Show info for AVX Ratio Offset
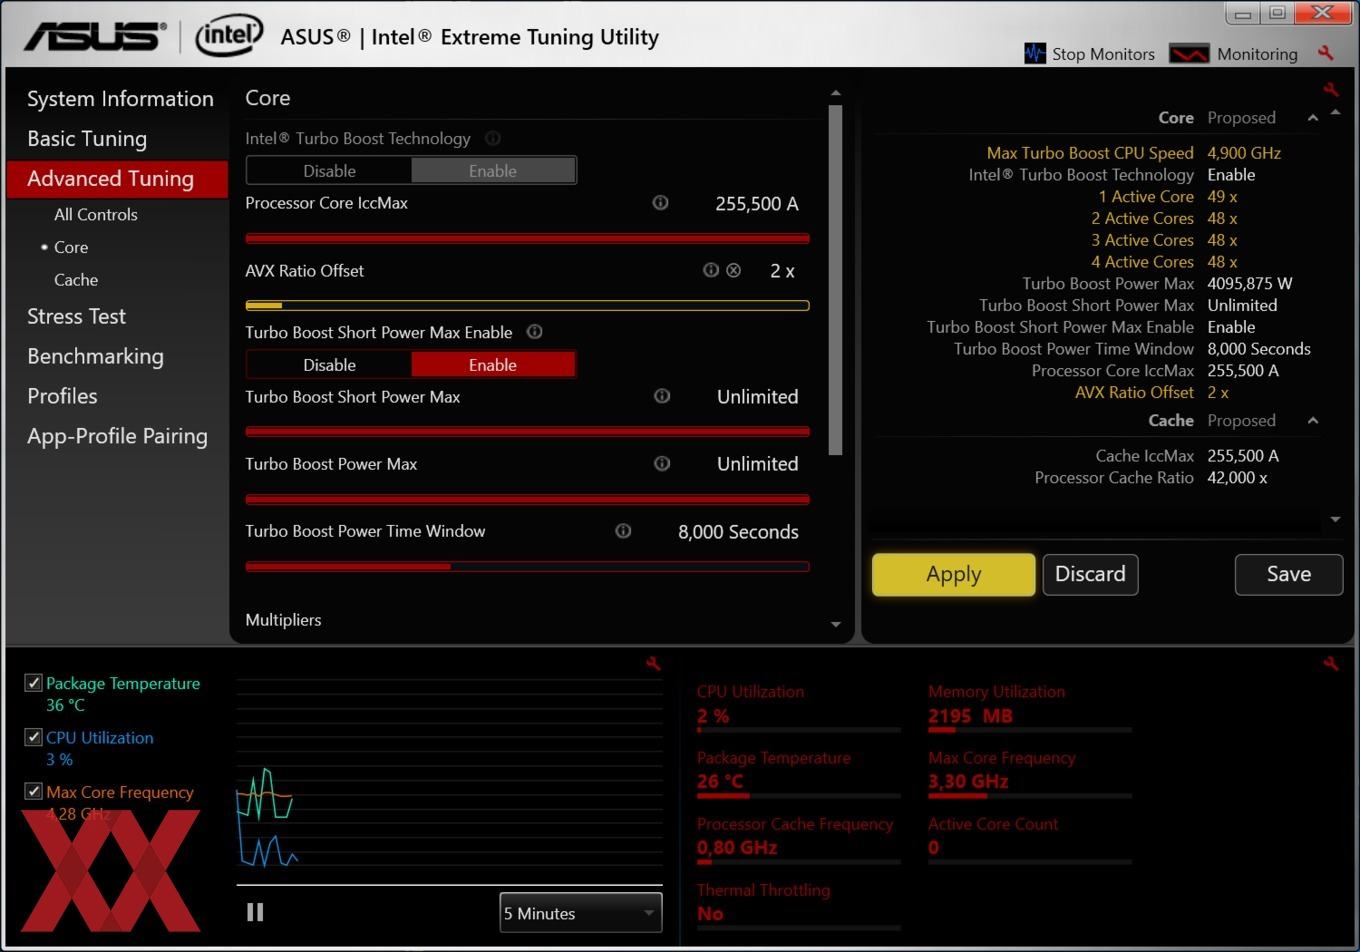Viewport: 1360px width, 952px height. [x=711, y=270]
